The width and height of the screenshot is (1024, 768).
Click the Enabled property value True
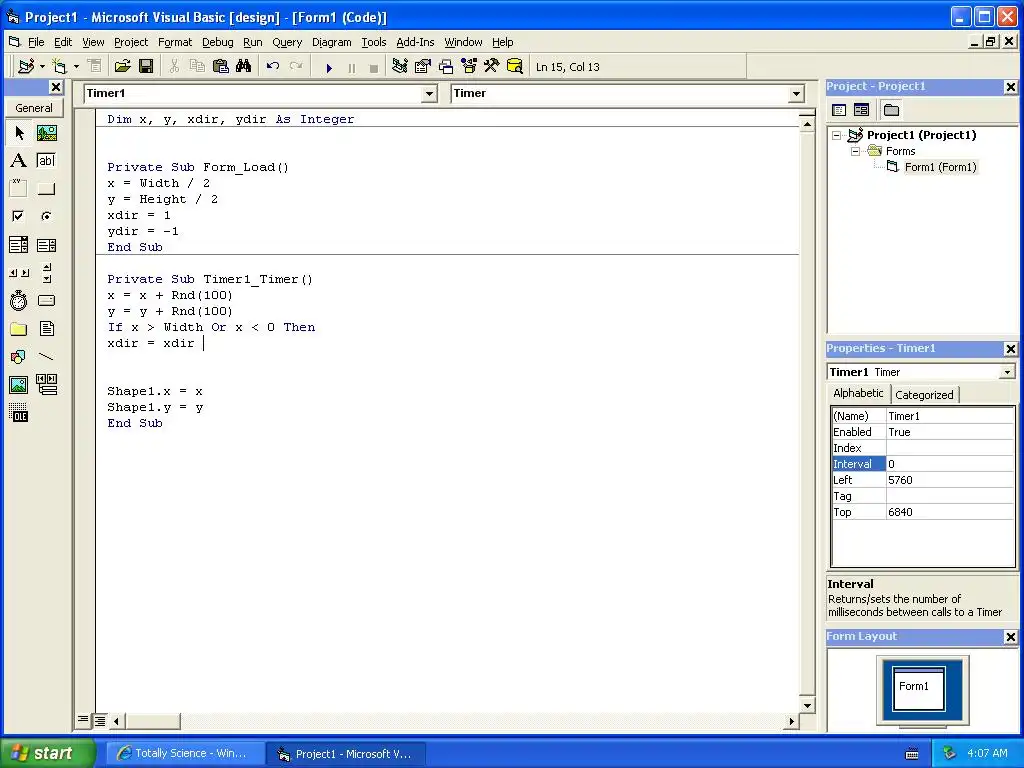950,432
